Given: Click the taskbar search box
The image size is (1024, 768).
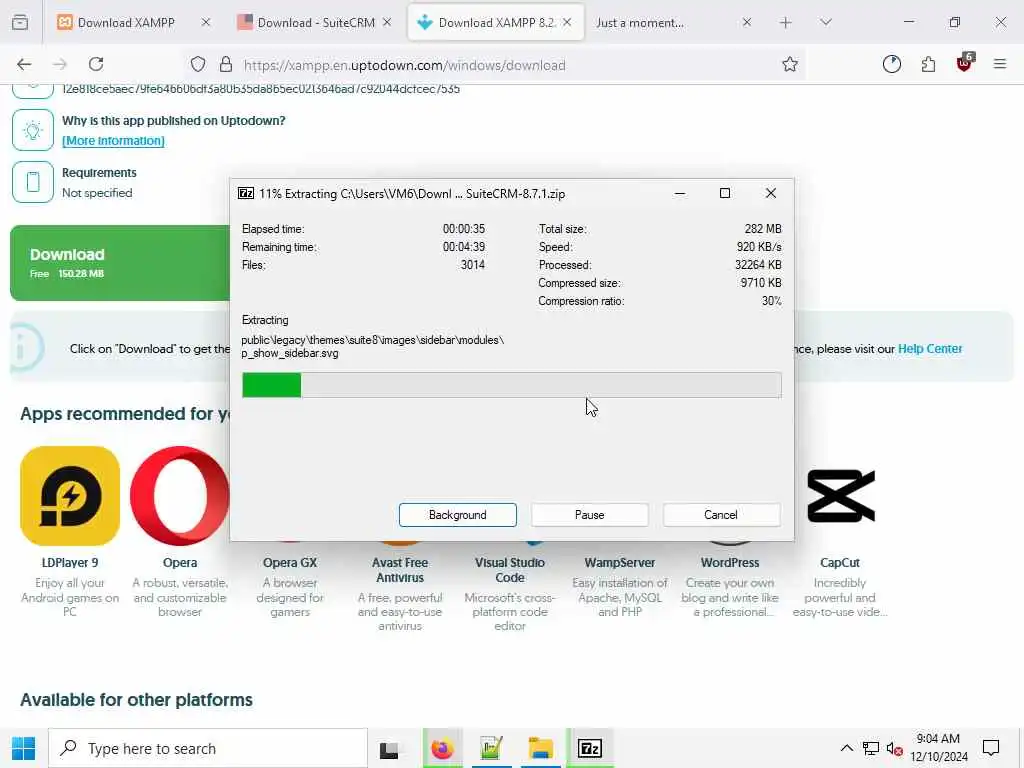Looking at the screenshot, I should (208, 748).
